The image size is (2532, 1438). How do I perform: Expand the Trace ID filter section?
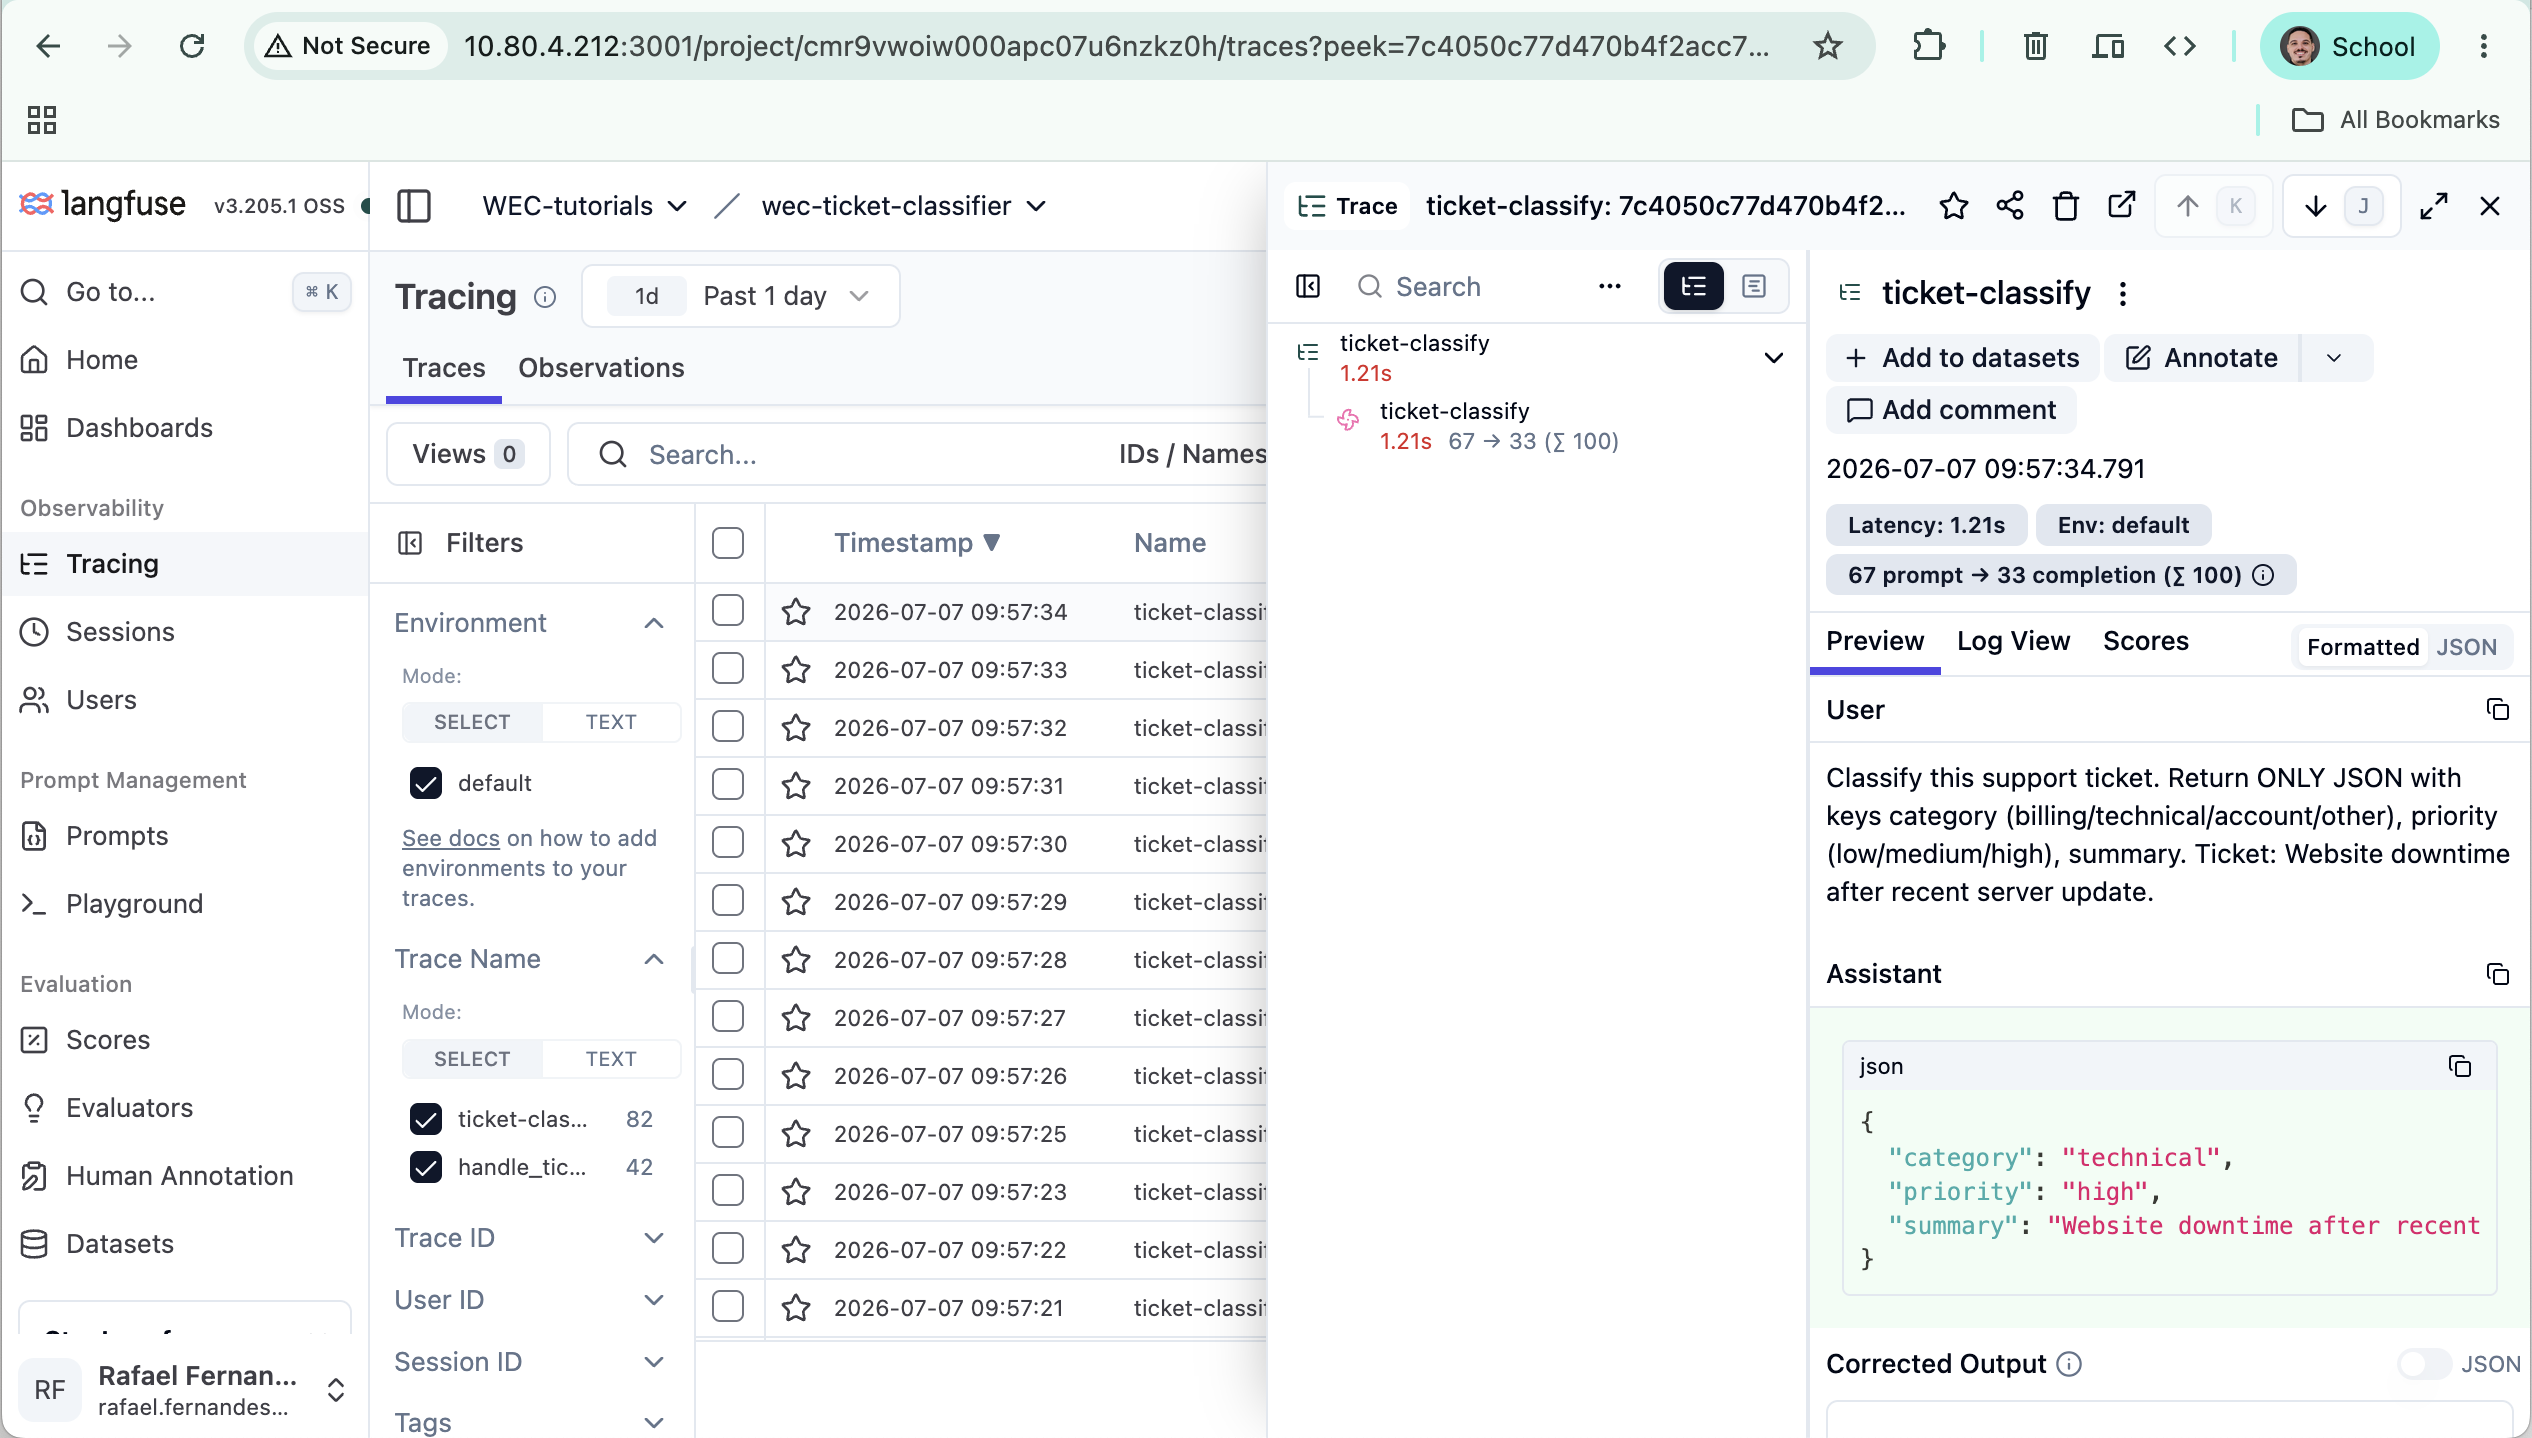[x=654, y=1238]
